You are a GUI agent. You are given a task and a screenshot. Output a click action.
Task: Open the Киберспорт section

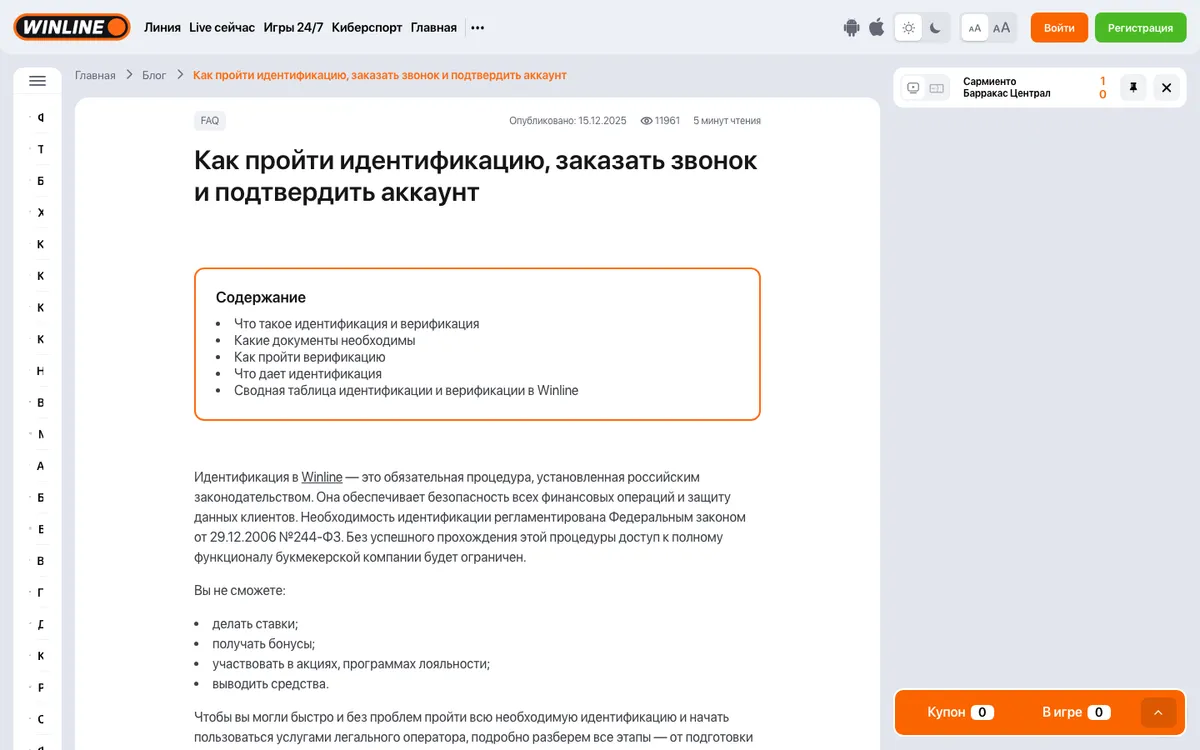(x=367, y=28)
